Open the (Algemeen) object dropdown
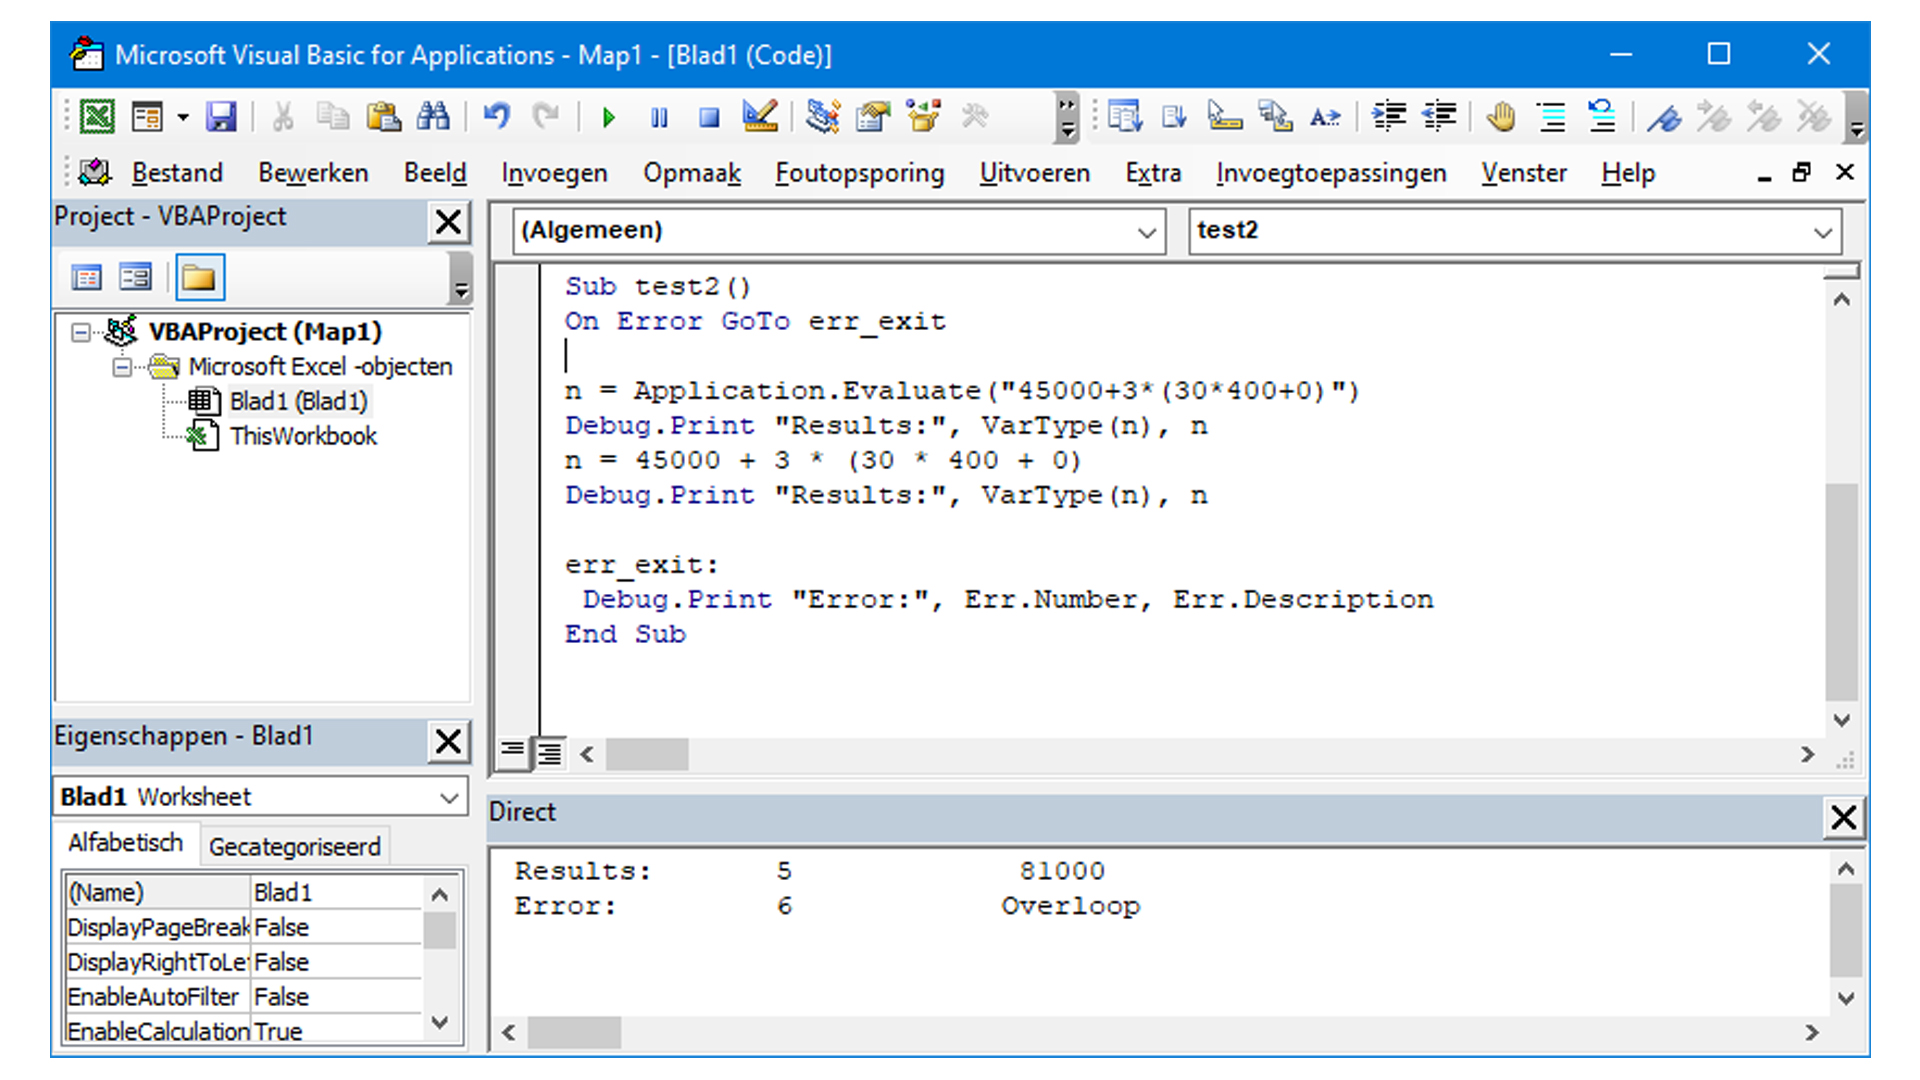The image size is (1920, 1080). pyautogui.click(x=1146, y=232)
